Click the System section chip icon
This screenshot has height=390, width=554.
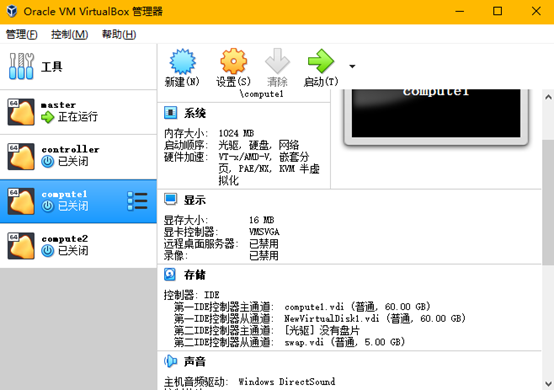[x=170, y=113]
